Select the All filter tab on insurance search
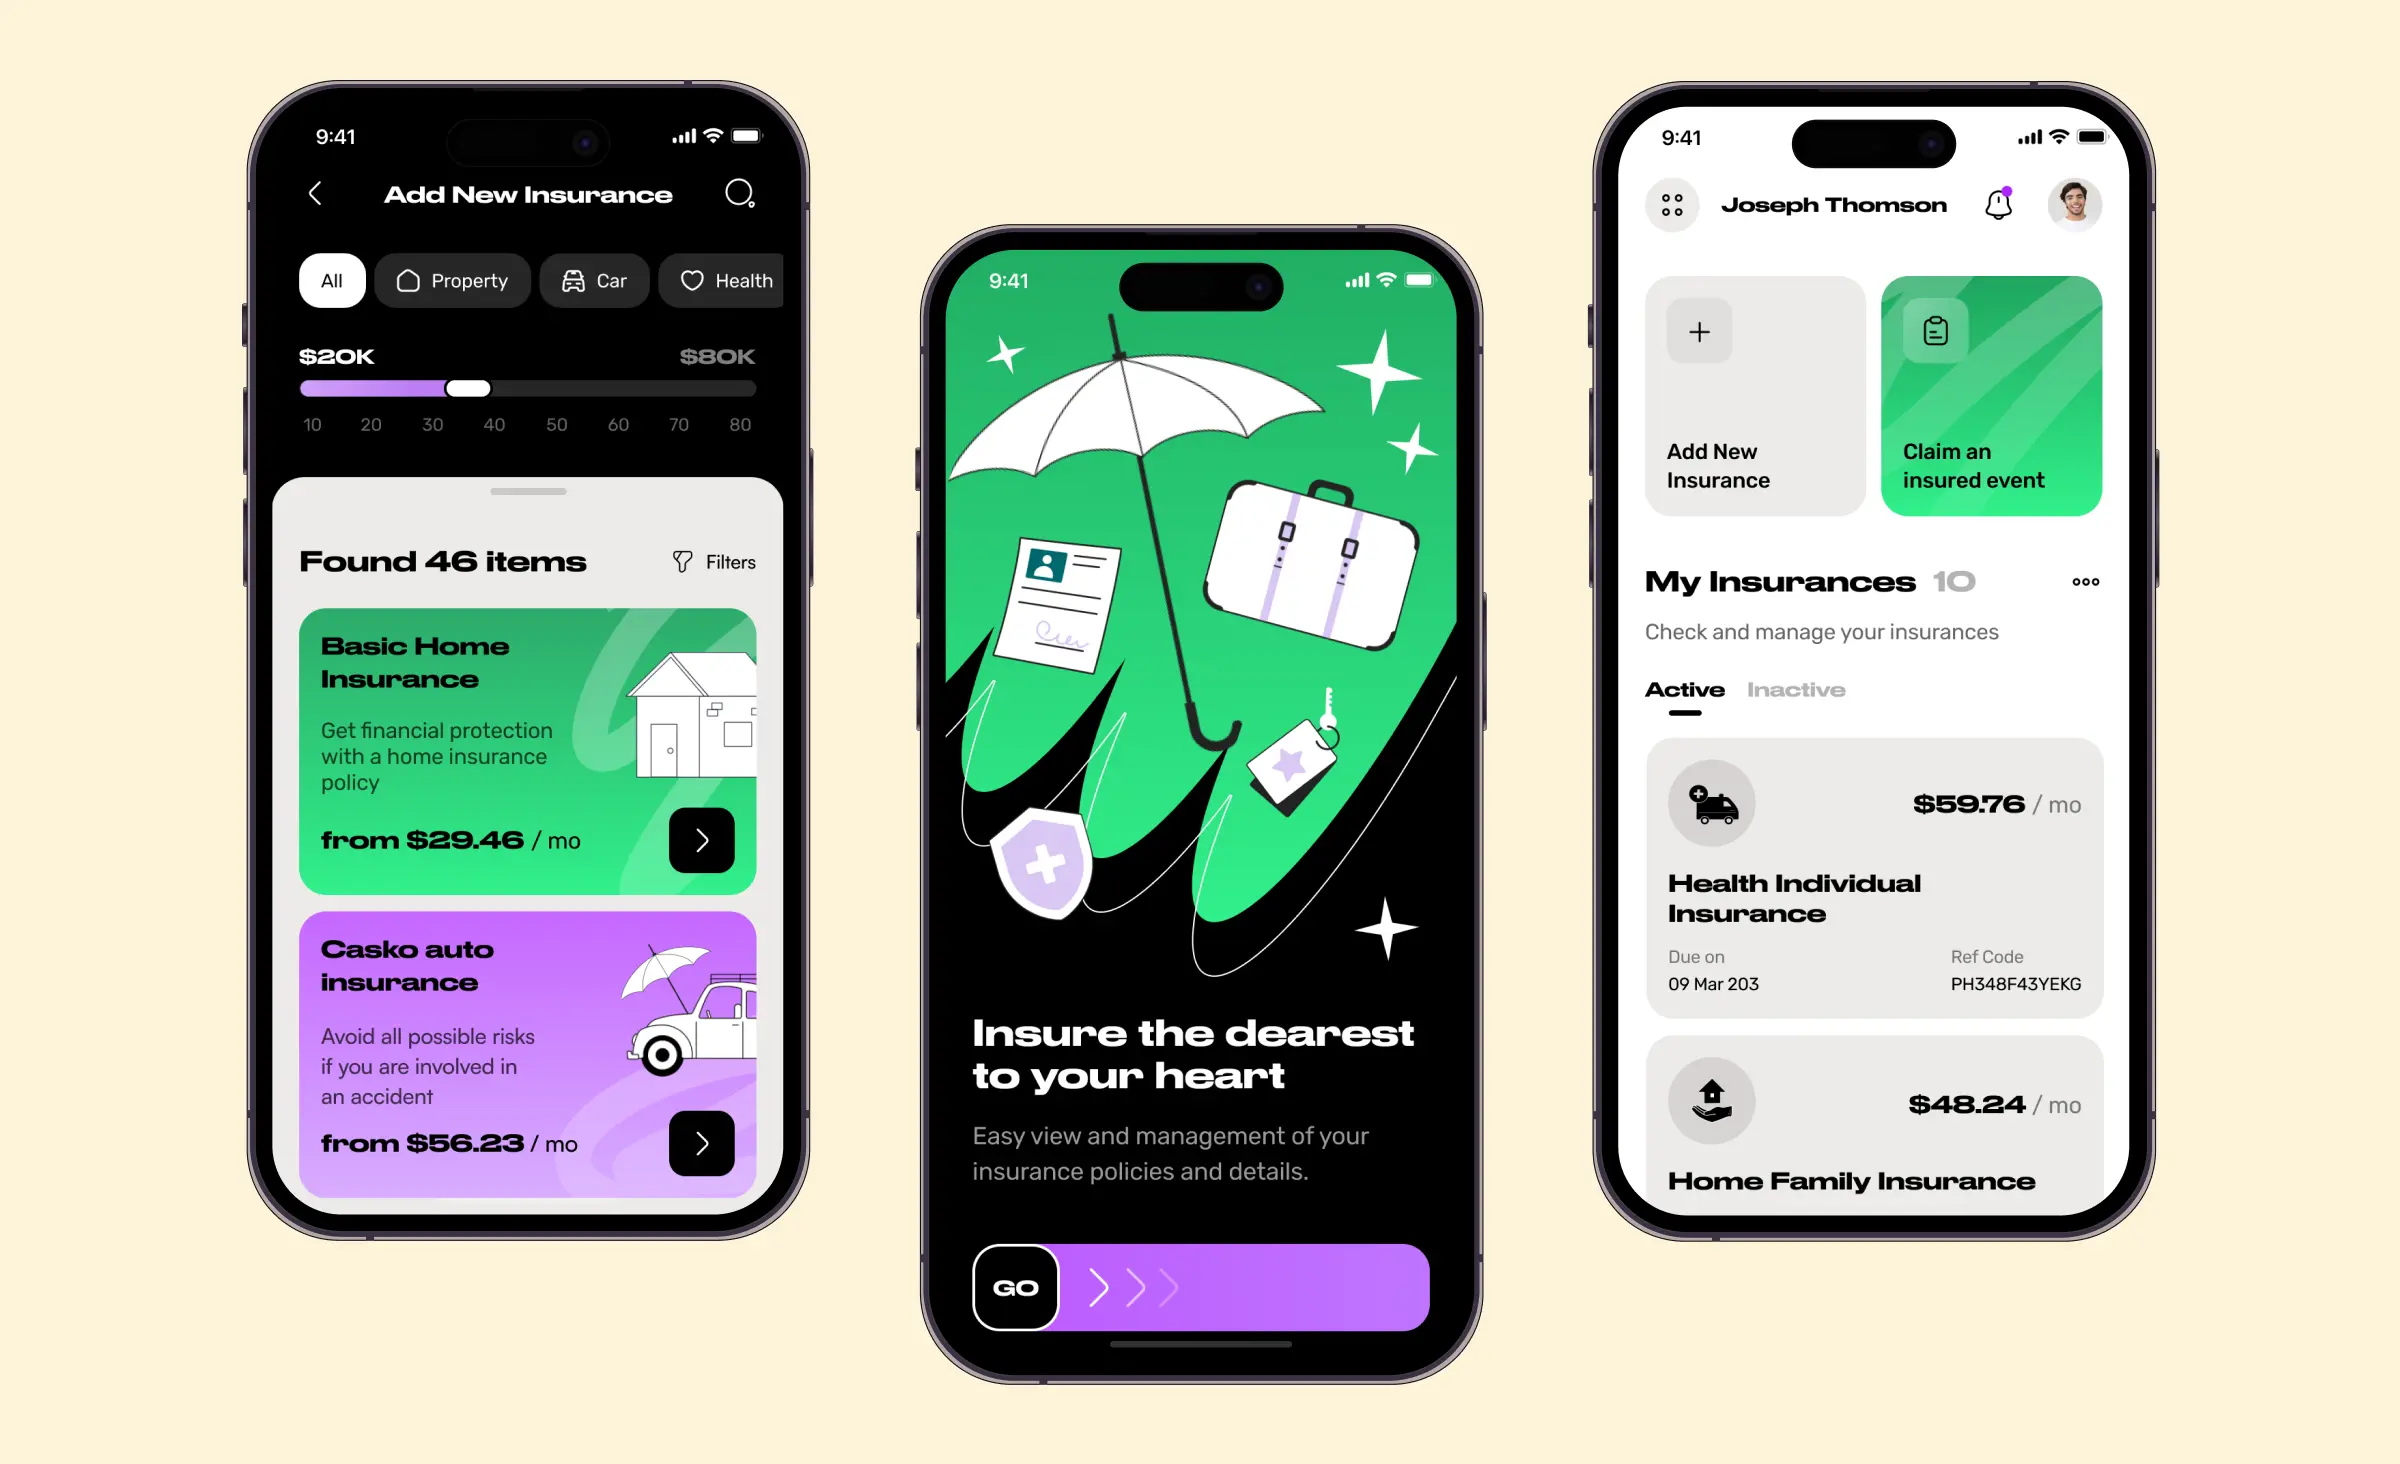Image resolution: width=2400 pixels, height=1464 pixels. tap(333, 279)
